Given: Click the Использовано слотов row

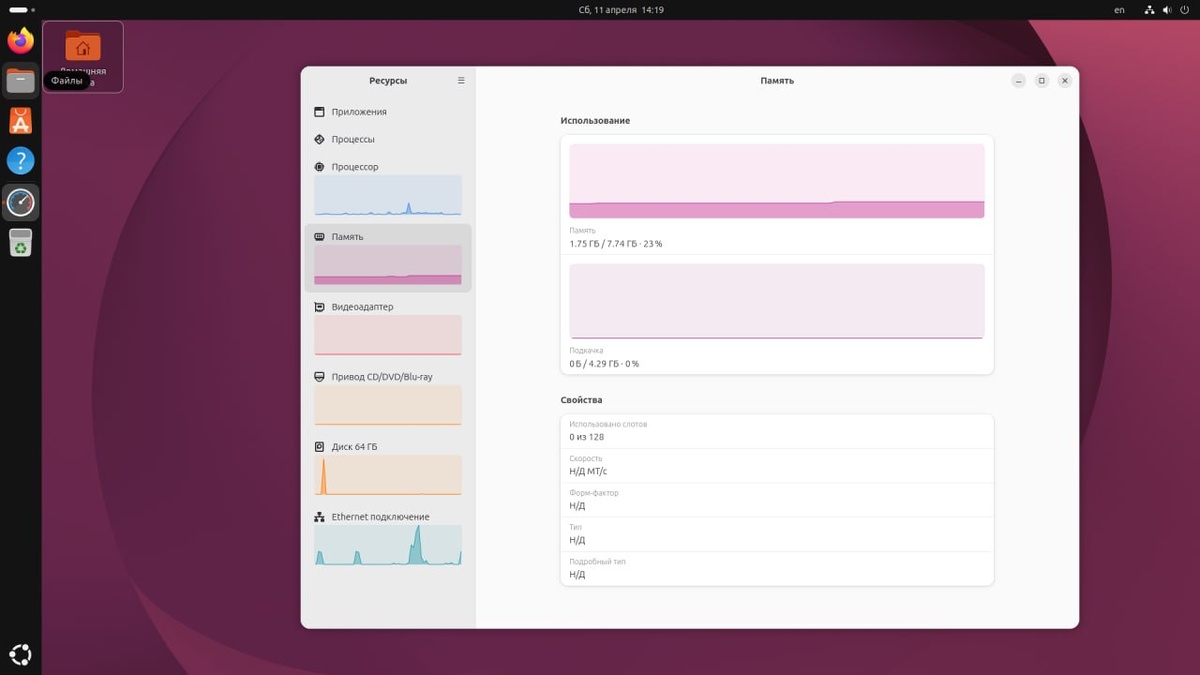Looking at the screenshot, I should (x=777, y=431).
